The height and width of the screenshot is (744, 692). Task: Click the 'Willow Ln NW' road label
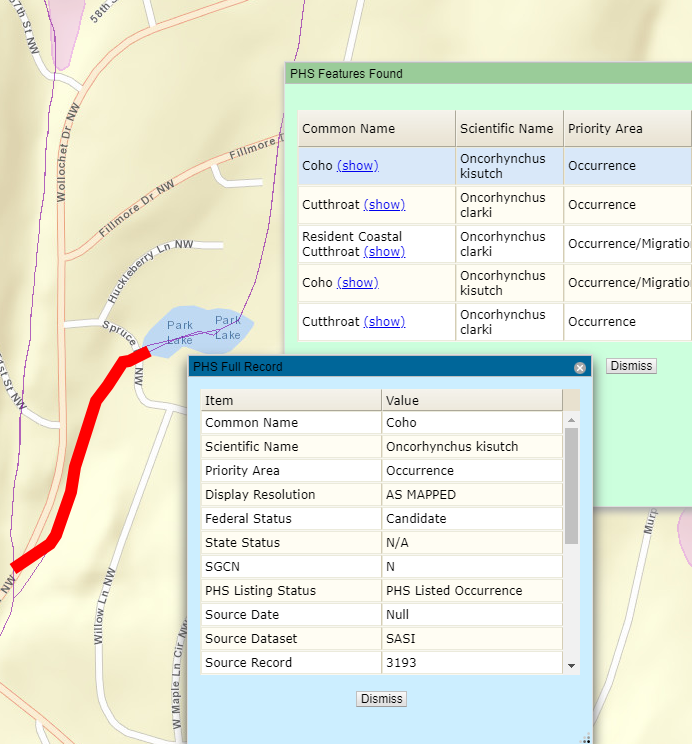pos(104,606)
